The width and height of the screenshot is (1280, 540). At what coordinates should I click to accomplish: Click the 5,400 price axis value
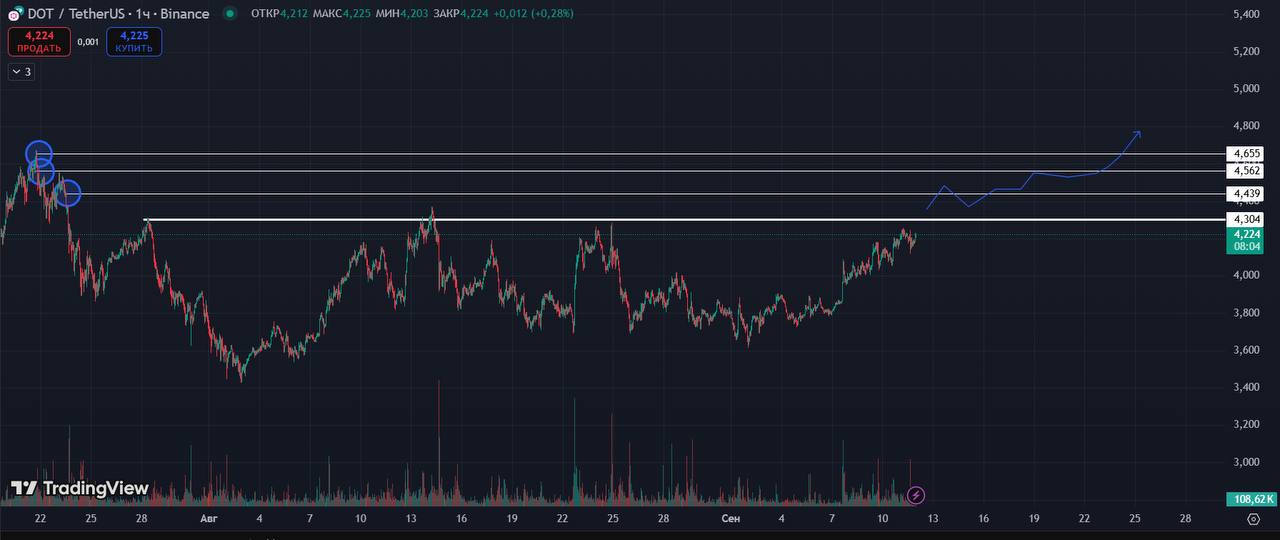coord(1246,14)
